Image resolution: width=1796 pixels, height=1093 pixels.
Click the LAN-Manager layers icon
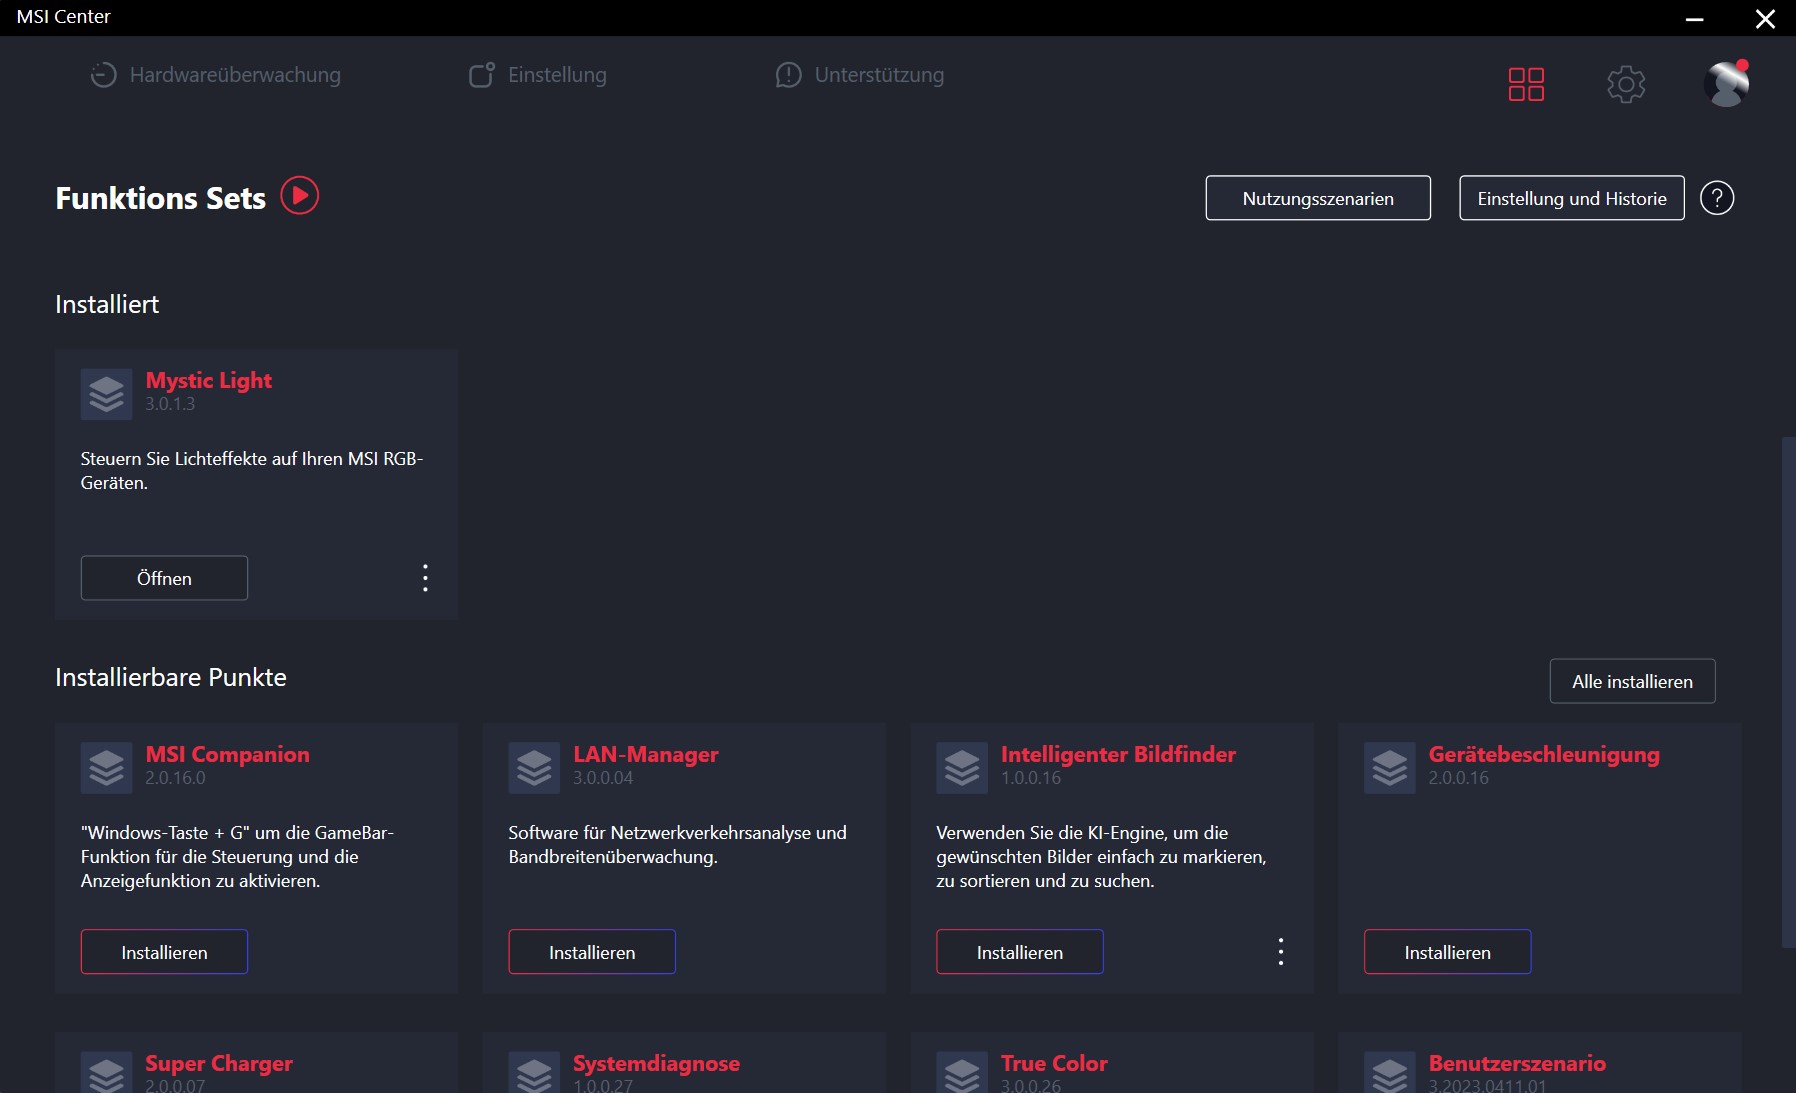534,768
